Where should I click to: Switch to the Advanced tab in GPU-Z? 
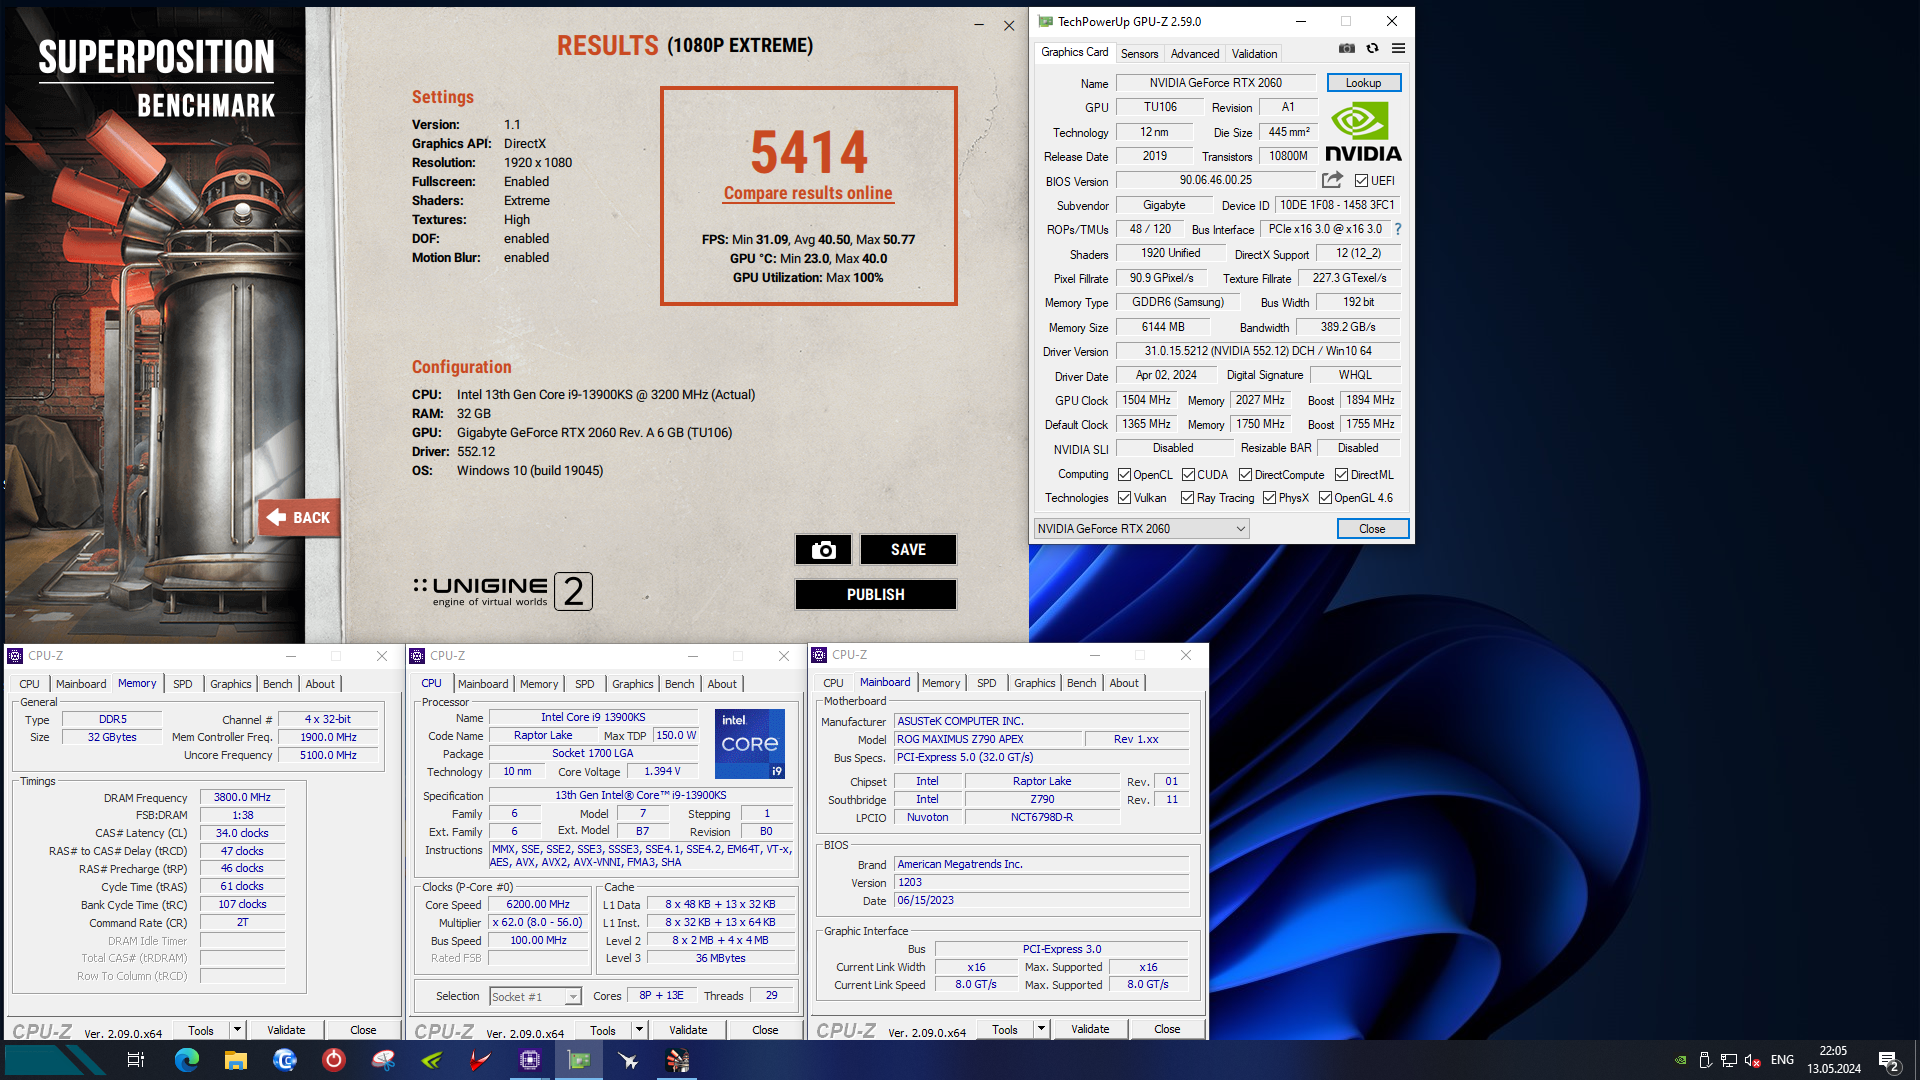tap(1195, 54)
